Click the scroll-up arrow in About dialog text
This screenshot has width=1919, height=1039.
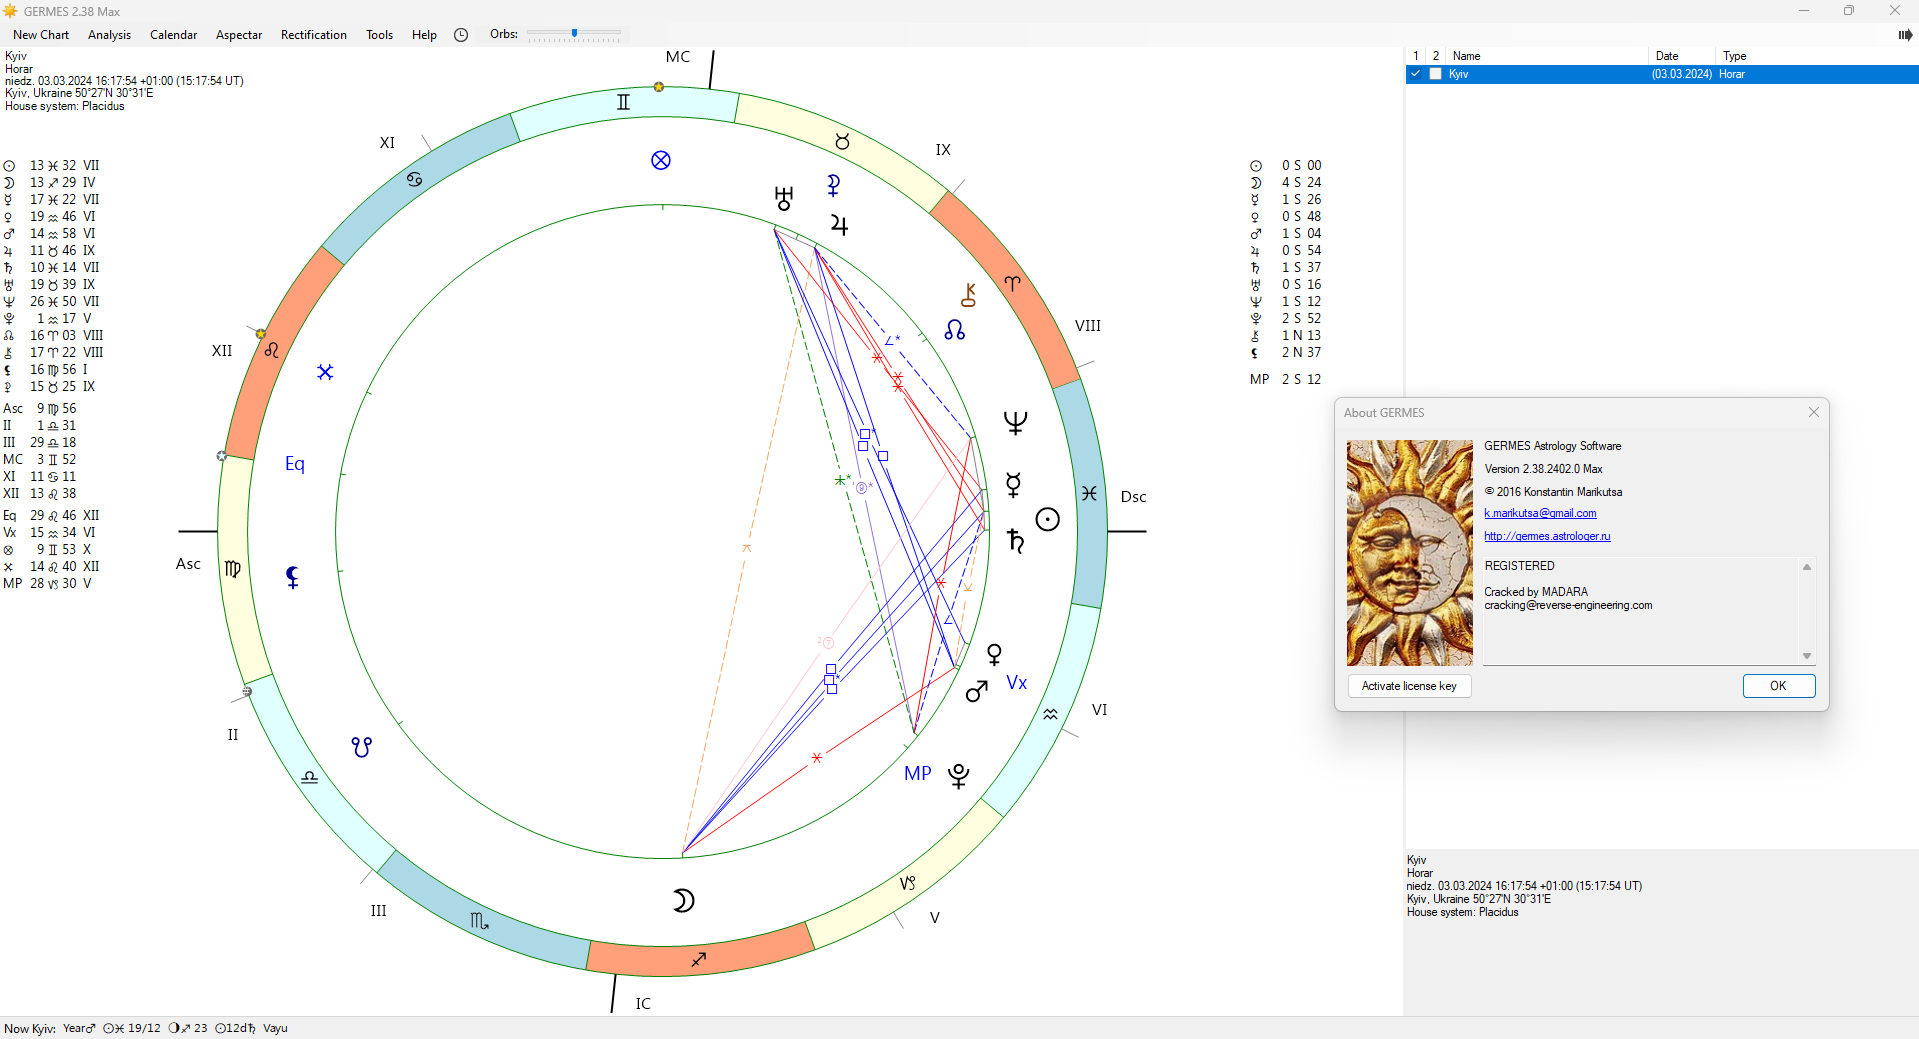tap(1807, 567)
